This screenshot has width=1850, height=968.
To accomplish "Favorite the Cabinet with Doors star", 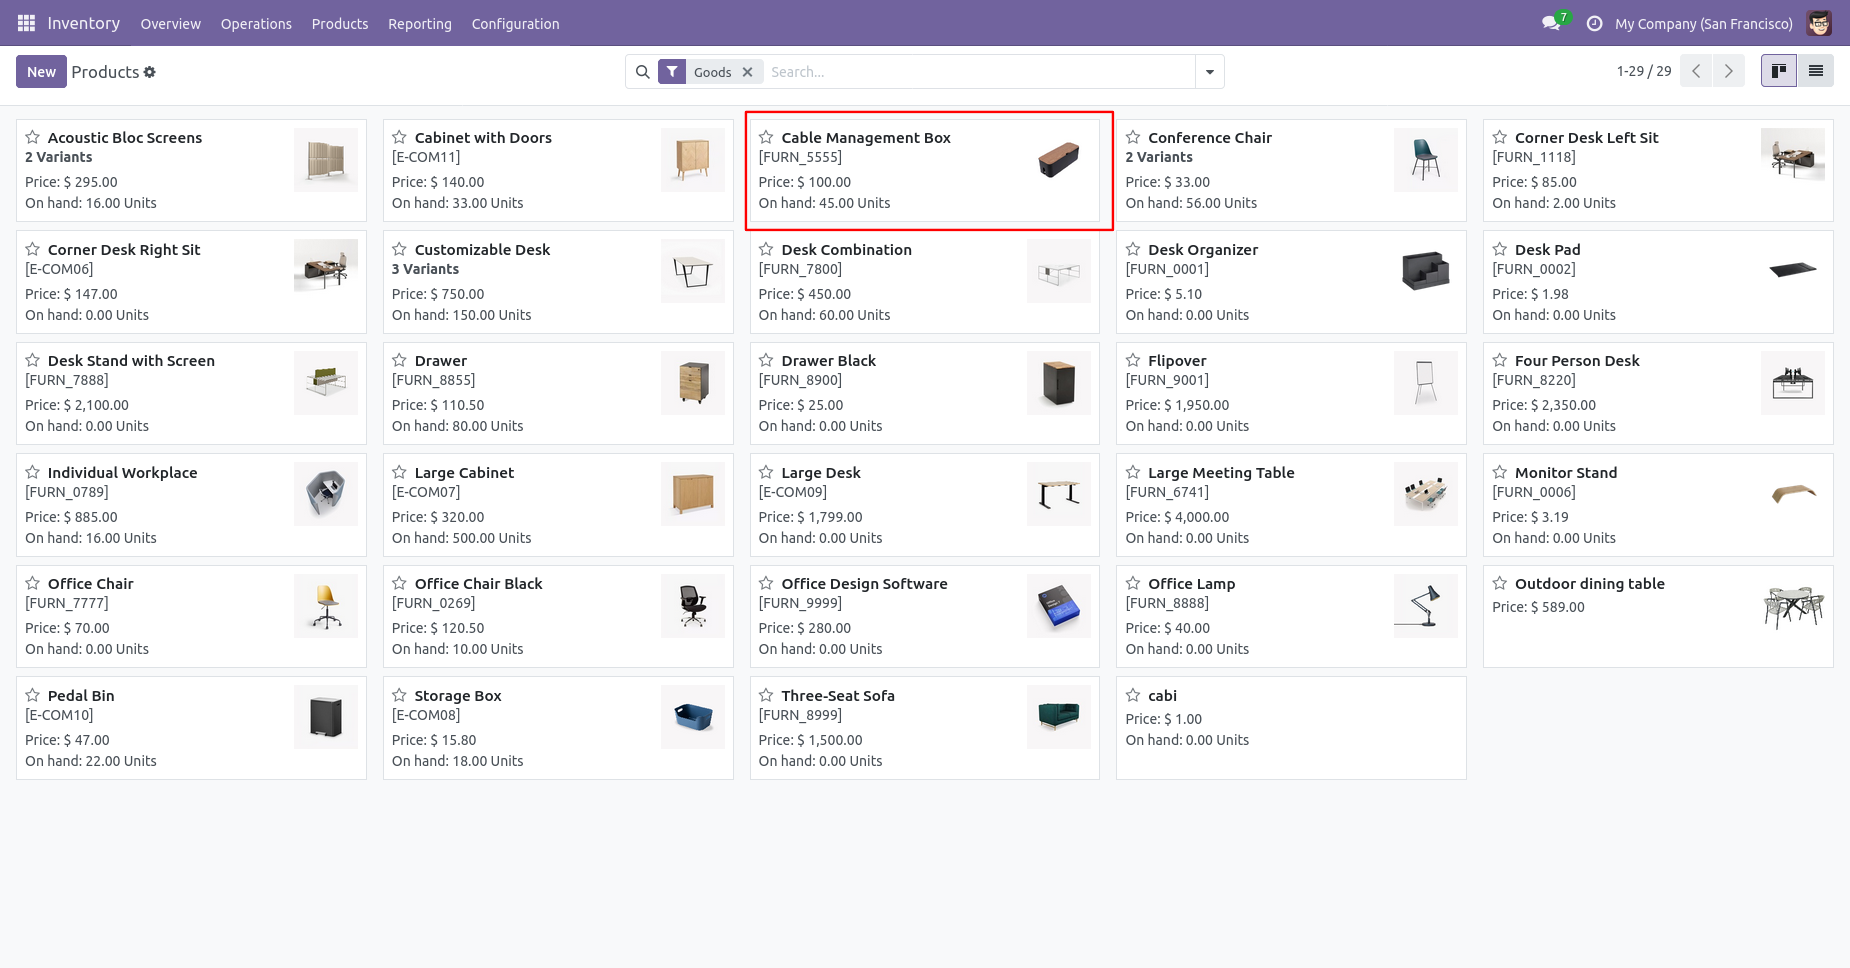I will click(399, 137).
